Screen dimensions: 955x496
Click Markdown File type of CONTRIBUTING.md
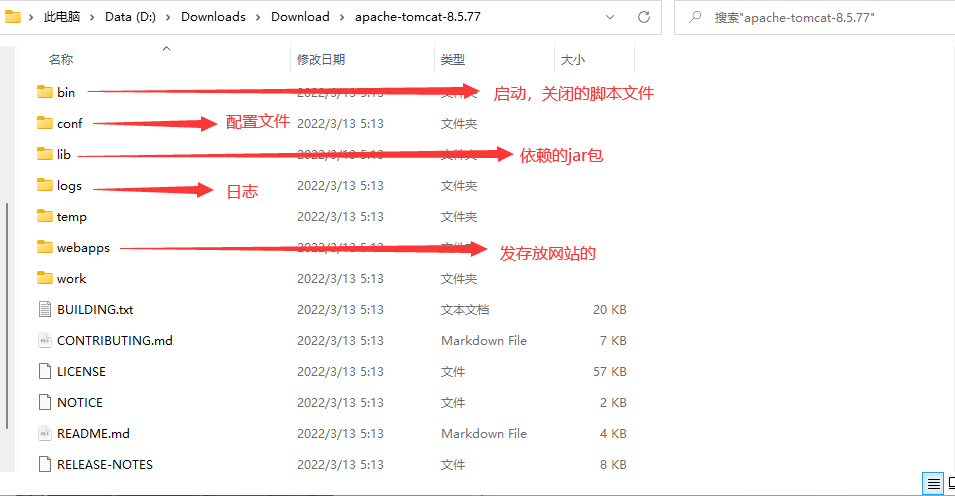click(484, 341)
